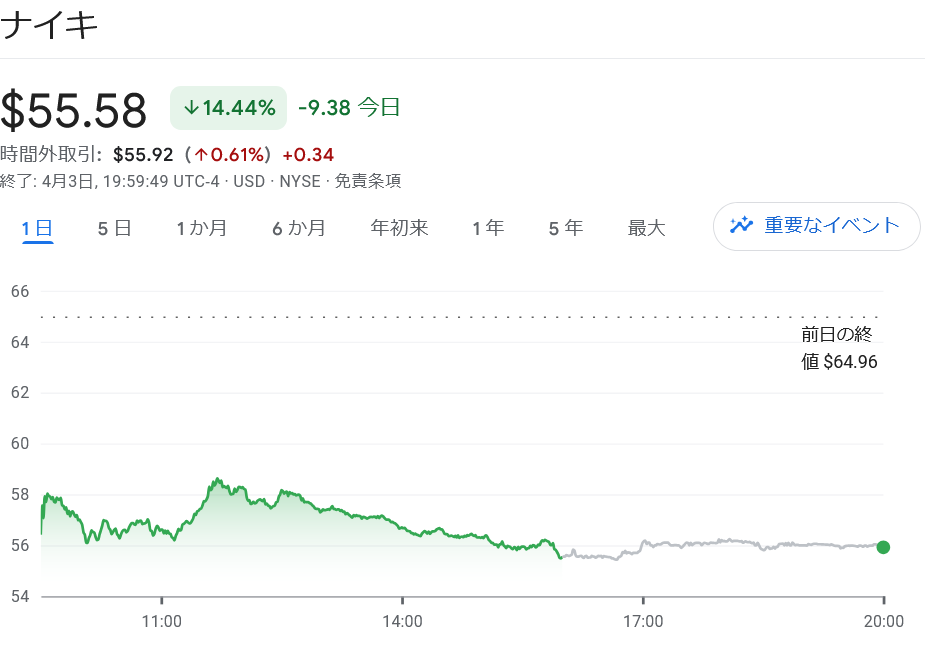The height and width of the screenshot is (645, 925).
Task: Select the 1日 range tab
Action: (x=37, y=228)
